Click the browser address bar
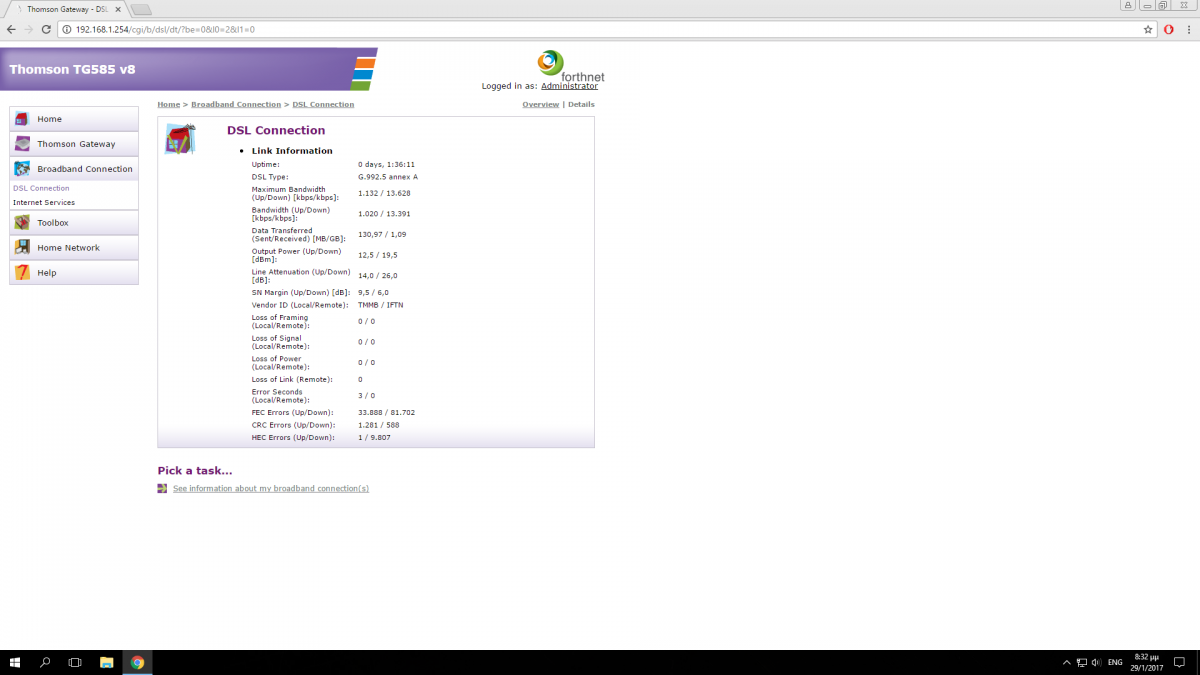This screenshot has height=675, width=1200. coord(600,29)
